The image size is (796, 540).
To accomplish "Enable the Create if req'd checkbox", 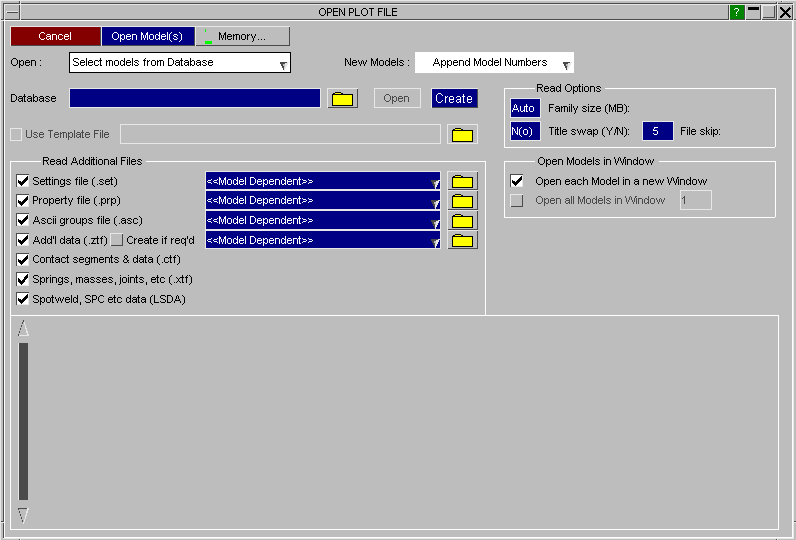I will coord(116,240).
